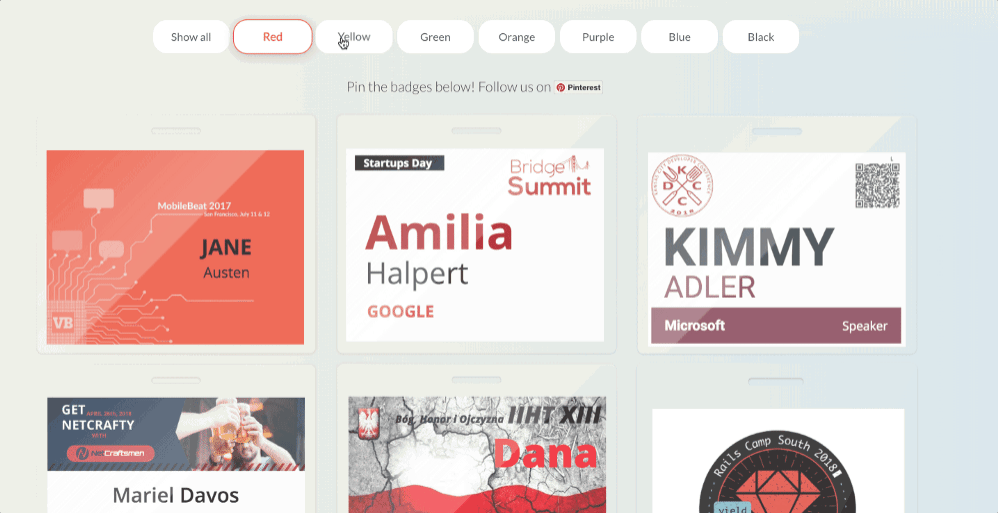The height and width of the screenshot is (513, 998).
Task: Click the QR code on Kimmy's badge
Action: coord(877,185)
